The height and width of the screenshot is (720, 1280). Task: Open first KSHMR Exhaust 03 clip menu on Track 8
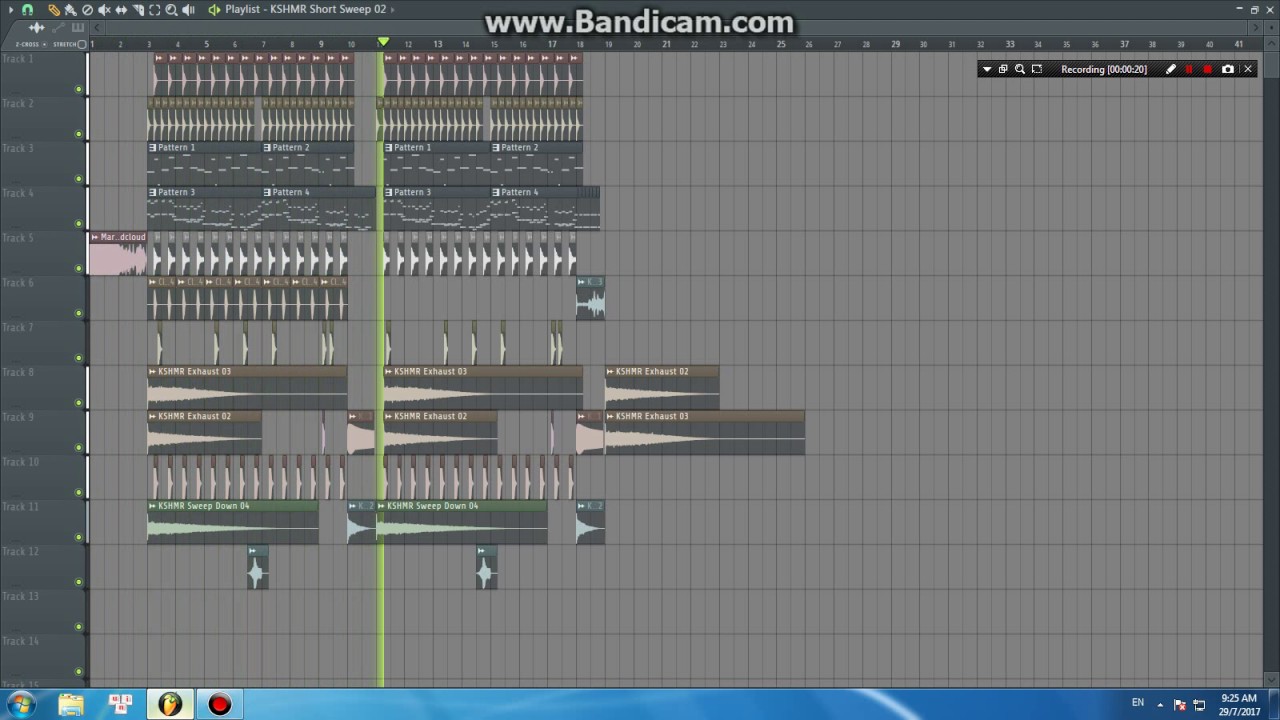coord(153,372)
